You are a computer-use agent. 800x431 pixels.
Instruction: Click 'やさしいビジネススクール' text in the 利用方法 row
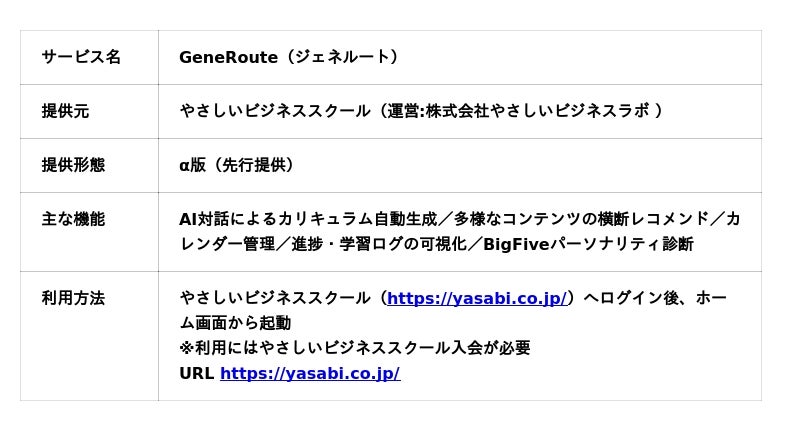point(274,298)
